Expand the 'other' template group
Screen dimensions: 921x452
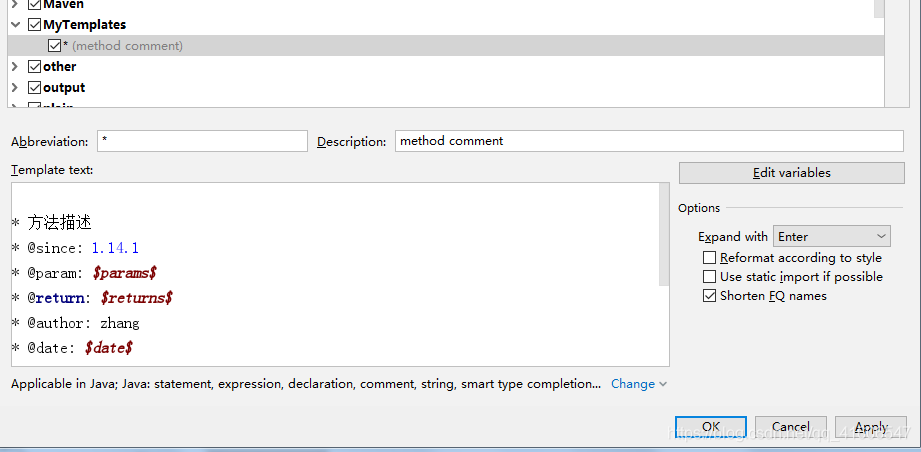15,67
